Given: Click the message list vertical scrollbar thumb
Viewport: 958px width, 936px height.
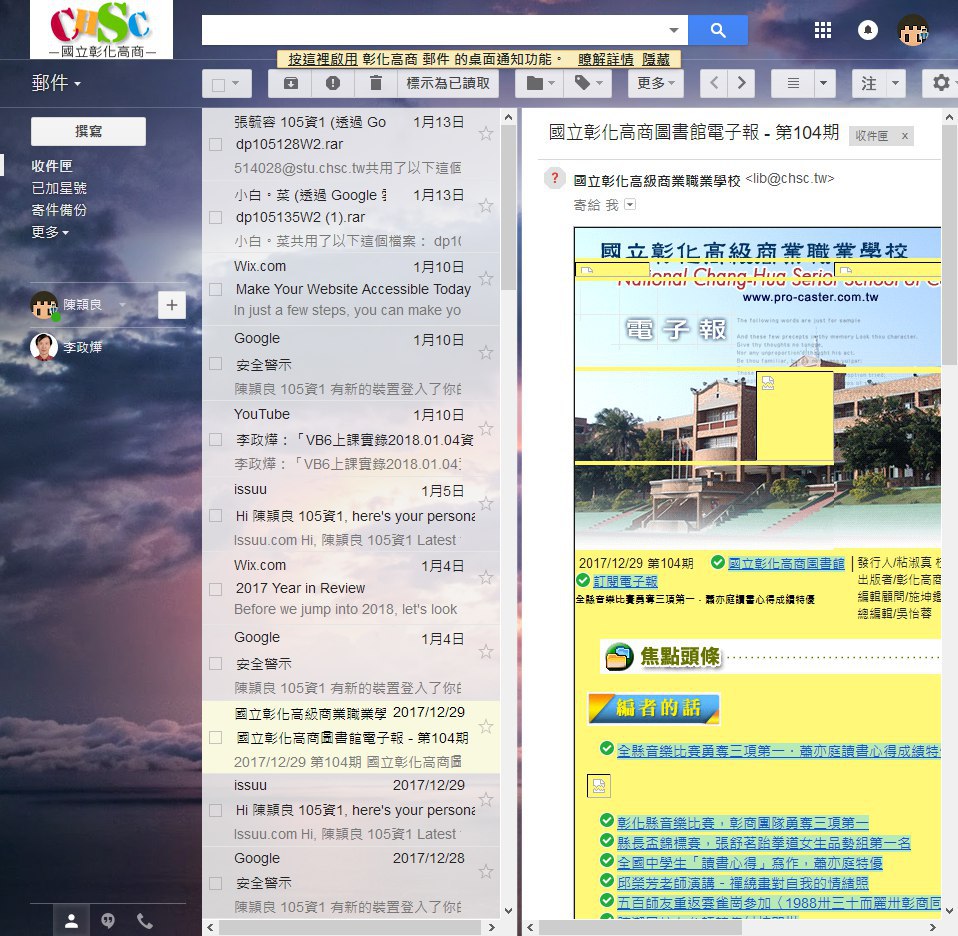Looking at the screenshot, I should 508,208.
